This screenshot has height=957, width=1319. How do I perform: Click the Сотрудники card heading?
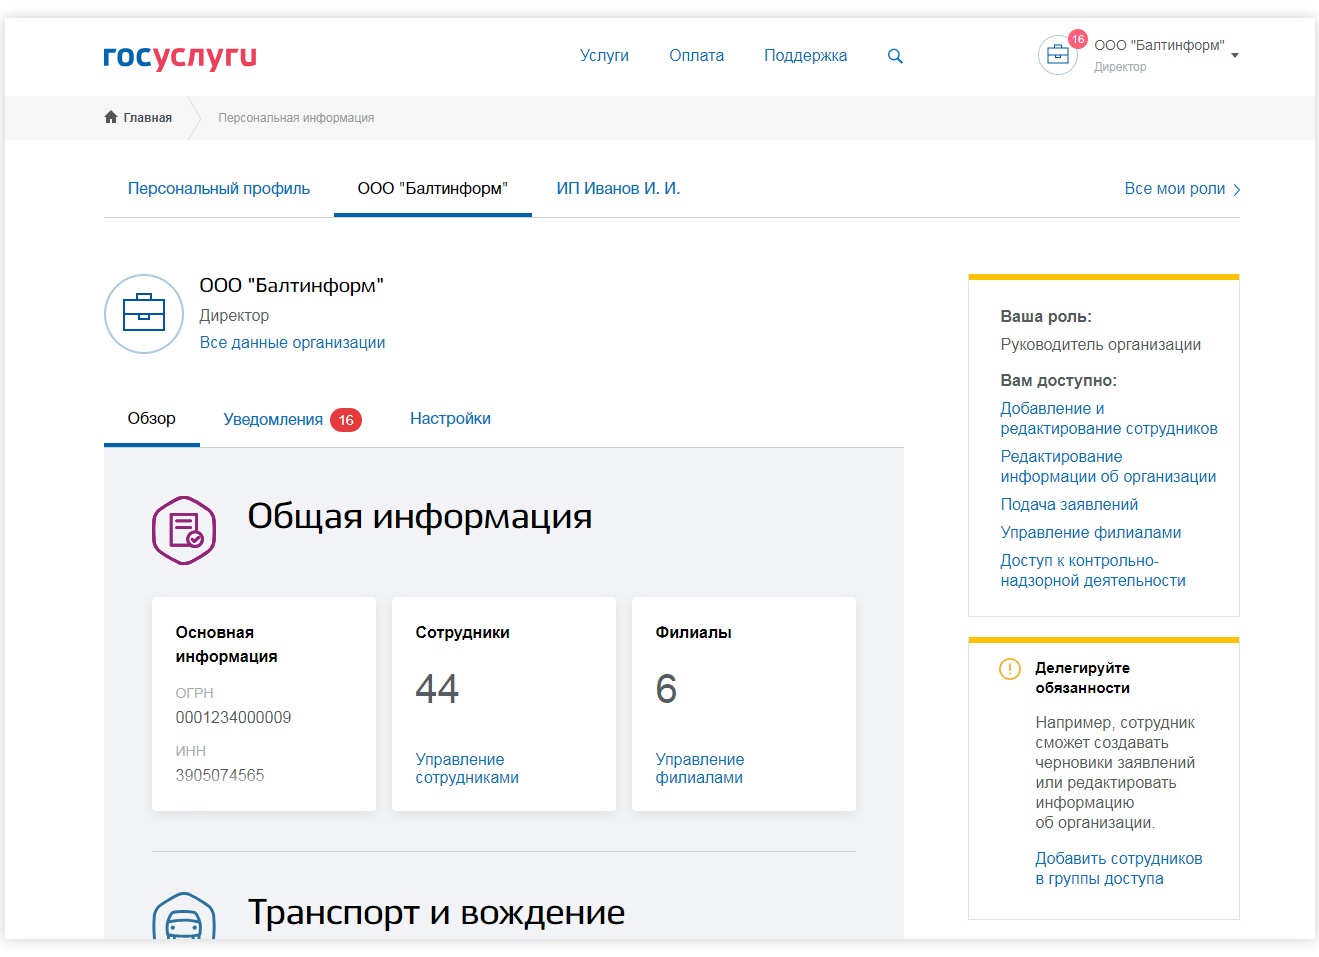[462, 632]
